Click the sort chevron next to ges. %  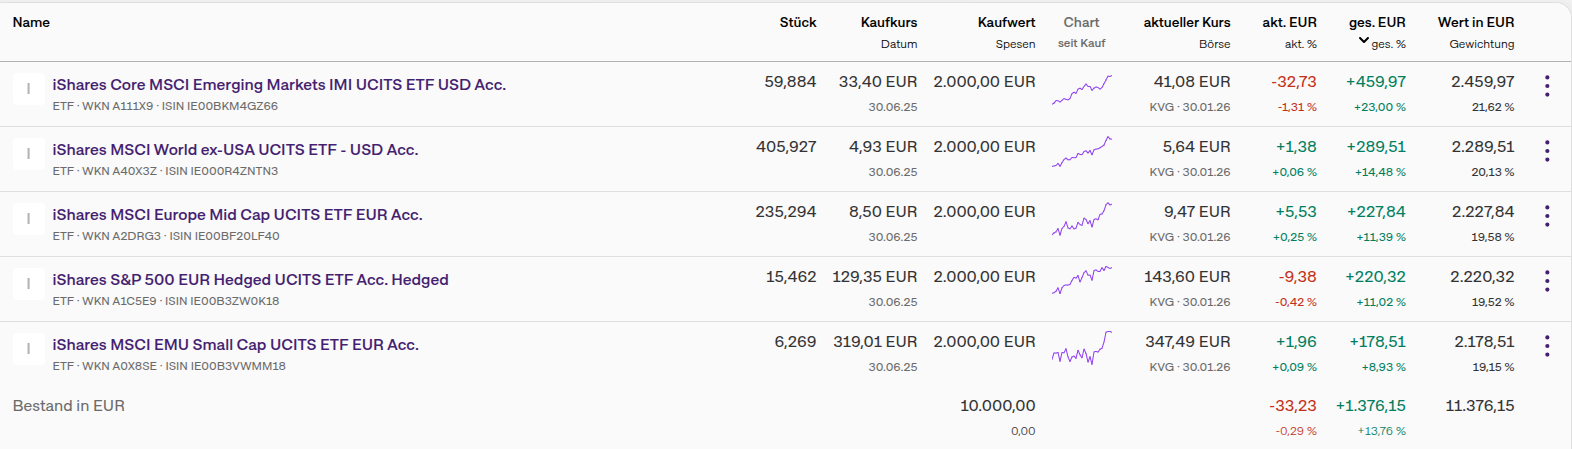click(x=1364, y=41)
